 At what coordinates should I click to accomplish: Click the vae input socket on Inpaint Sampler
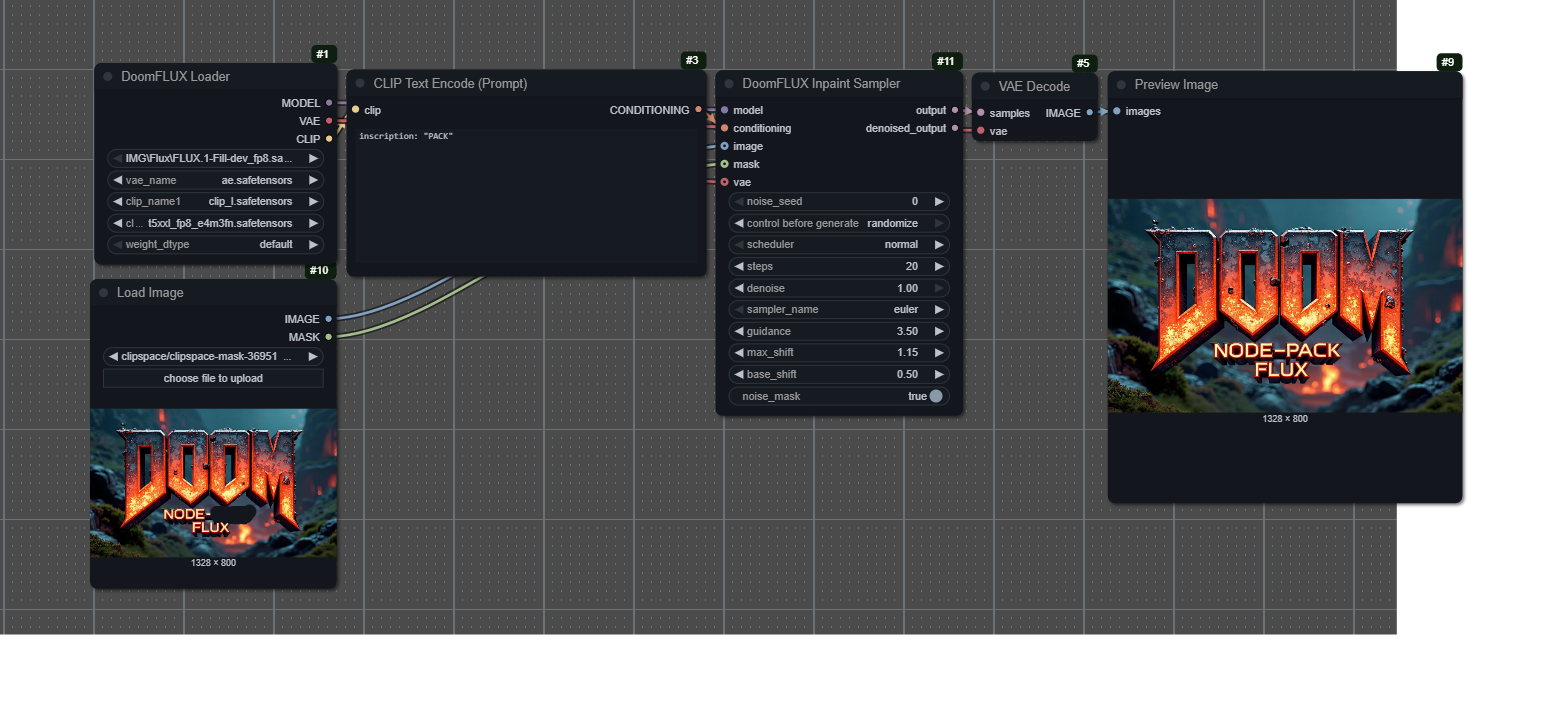coord(724,182)
